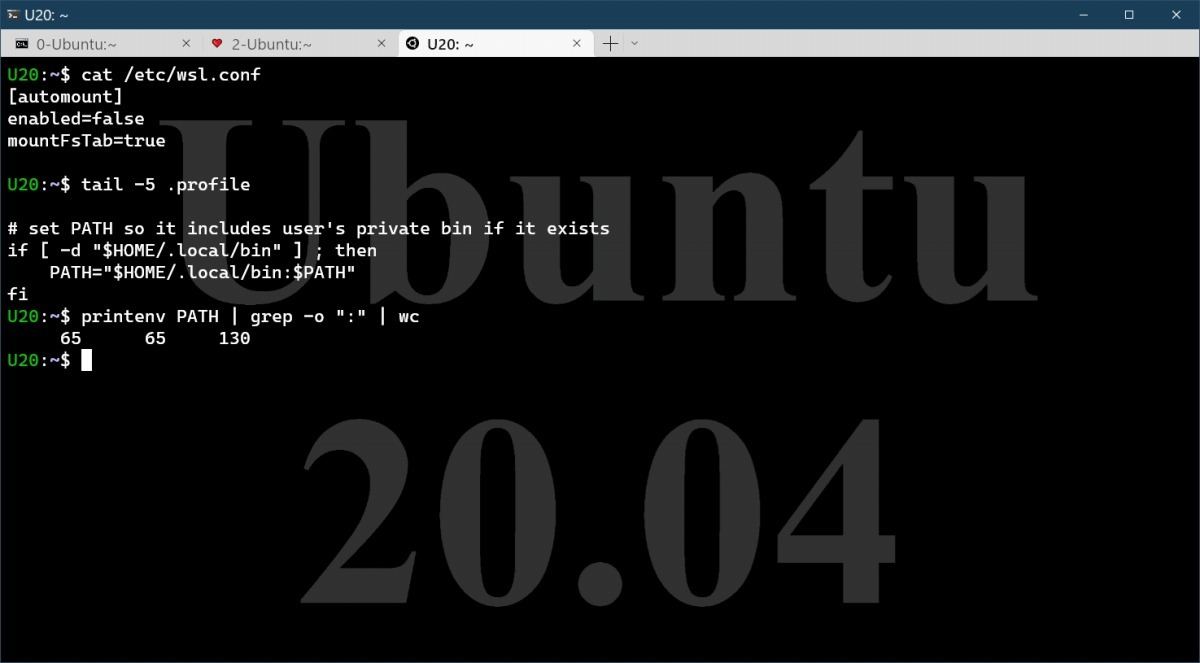Click the terminal icon in the title bar
Screen dimensions: 1200x663
(12, 14)
